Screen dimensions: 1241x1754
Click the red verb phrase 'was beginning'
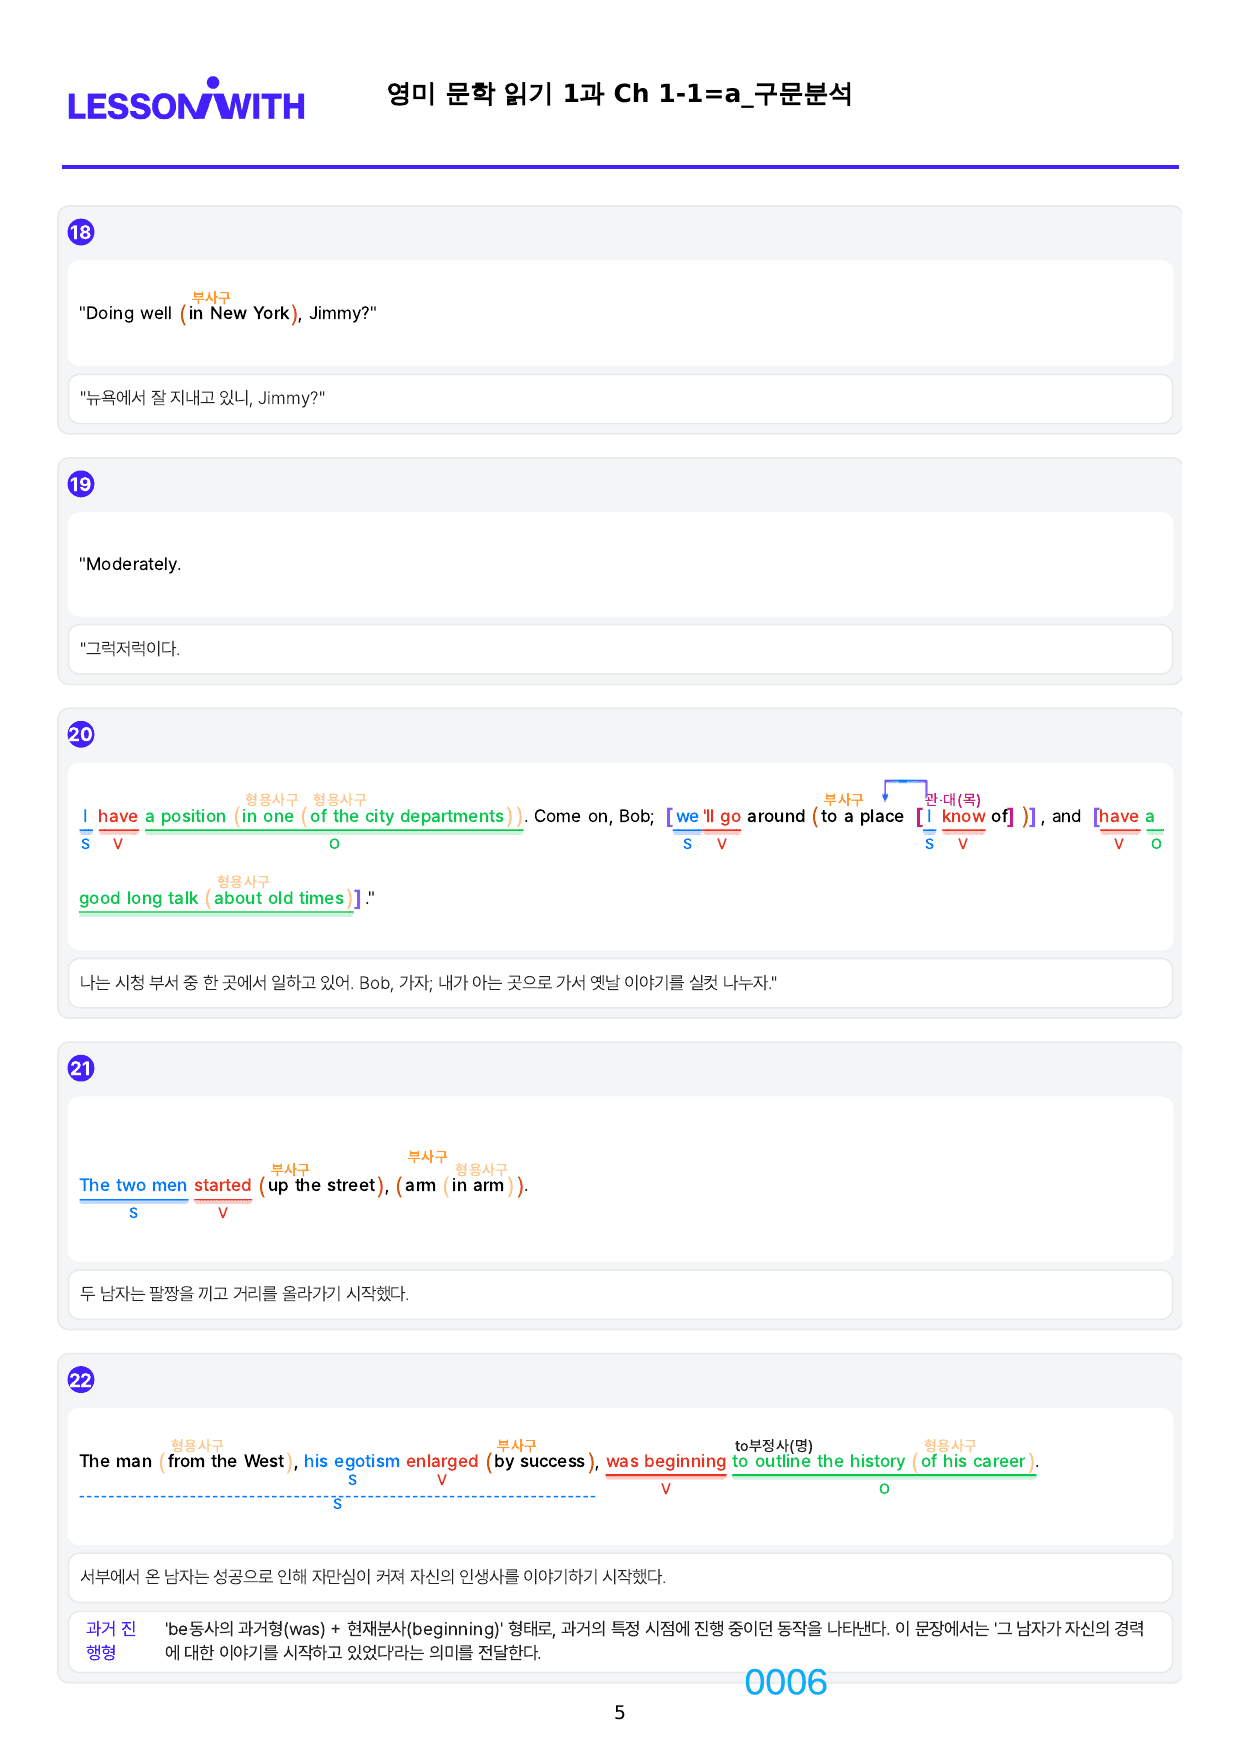[666, 1461]
